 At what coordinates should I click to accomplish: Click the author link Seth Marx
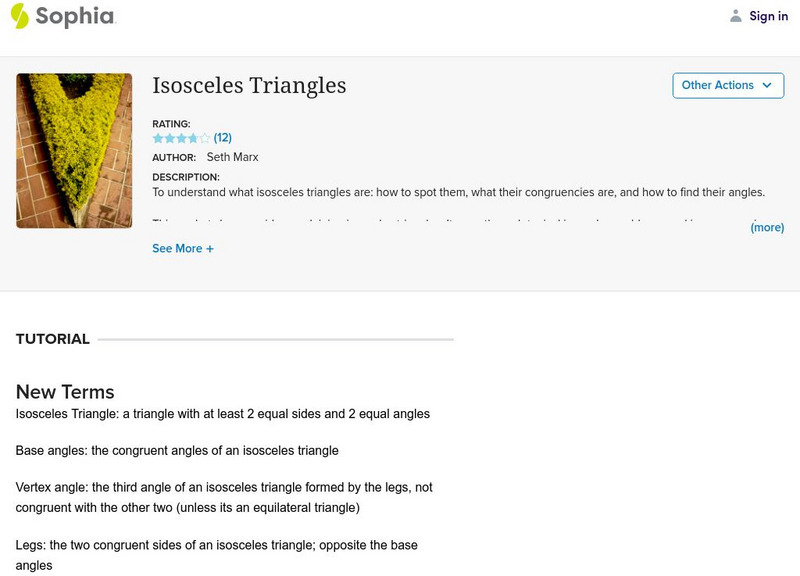click(232, 157)
